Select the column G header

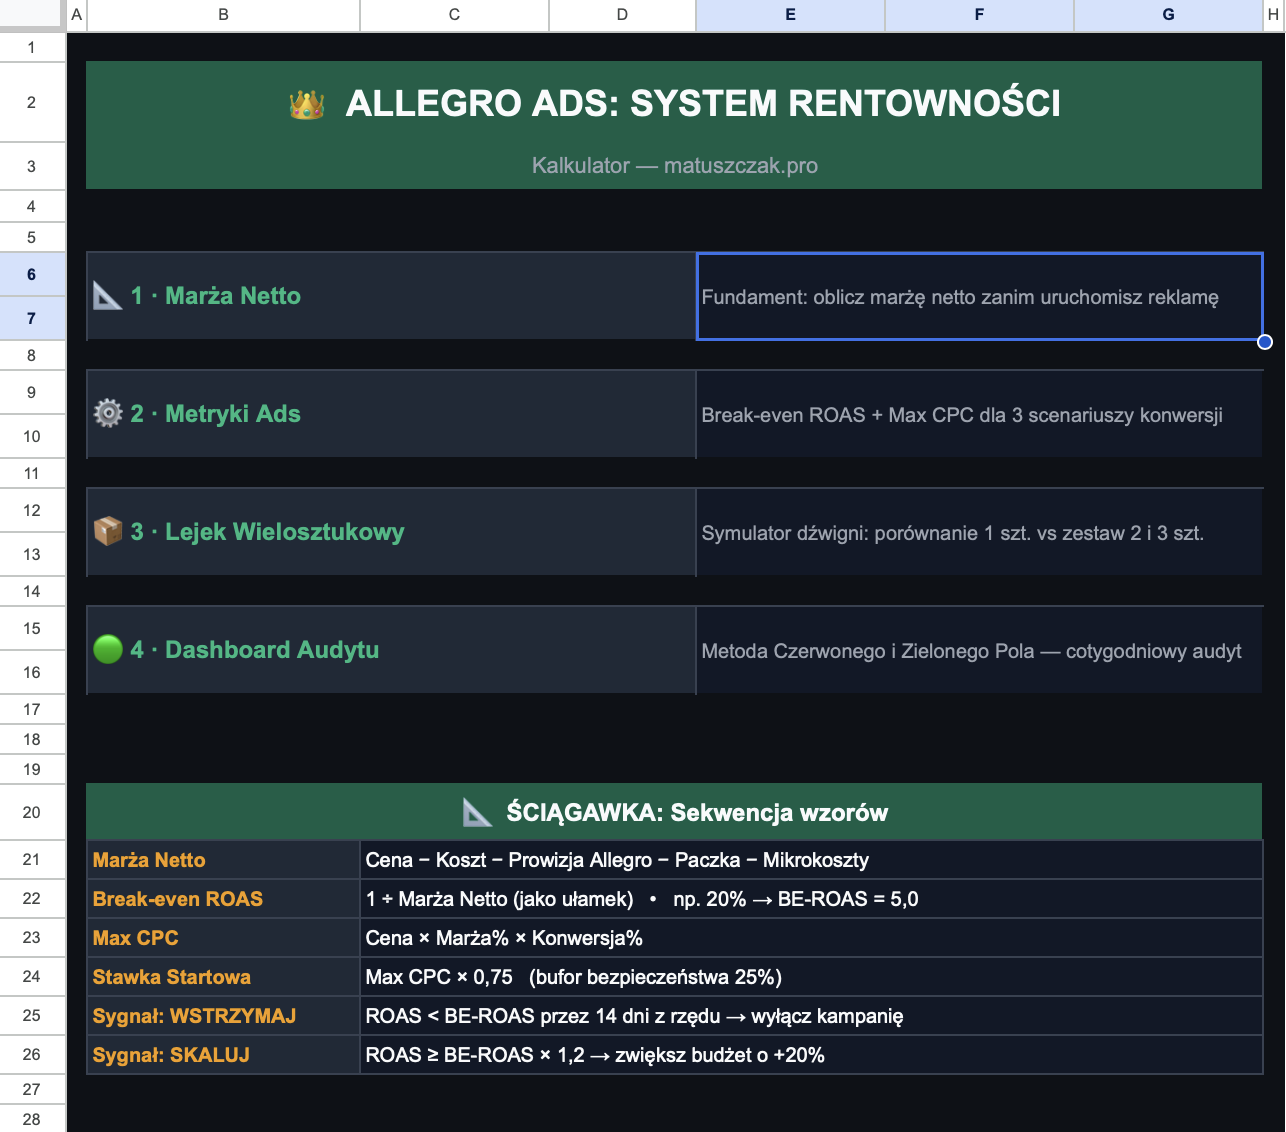click(x=1168, y=15)
